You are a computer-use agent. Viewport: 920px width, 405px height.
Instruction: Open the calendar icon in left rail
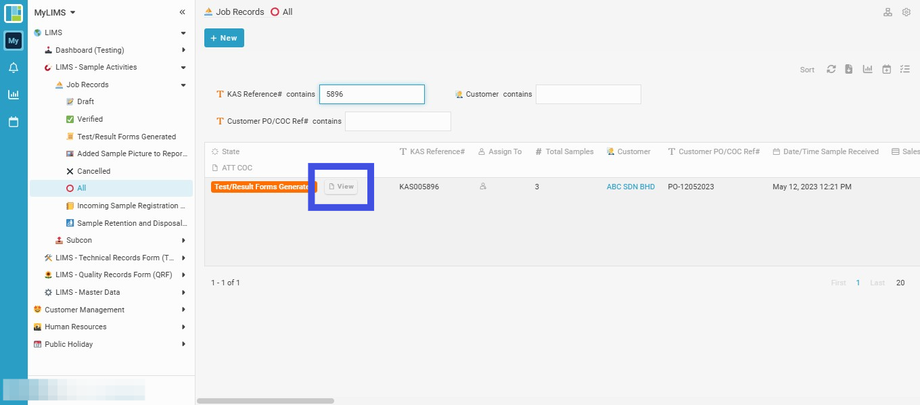(13, 122)
